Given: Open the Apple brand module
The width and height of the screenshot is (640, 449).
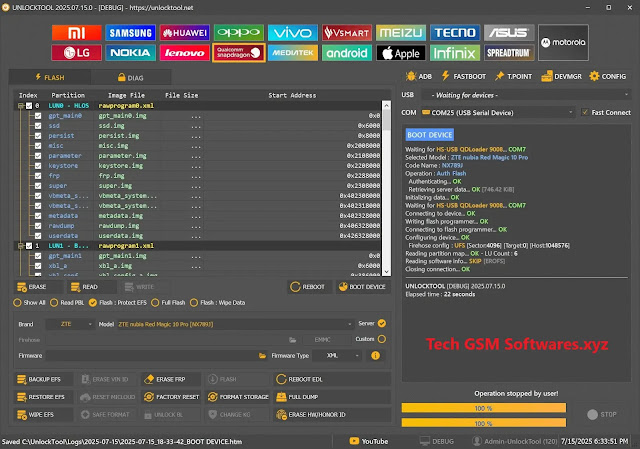Looking at the screenshot, I should 401,53.
